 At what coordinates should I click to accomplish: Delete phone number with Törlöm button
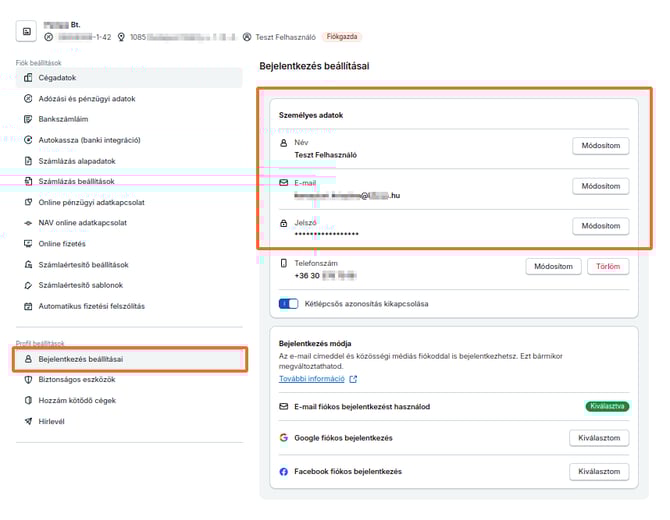tap(609, 267)
